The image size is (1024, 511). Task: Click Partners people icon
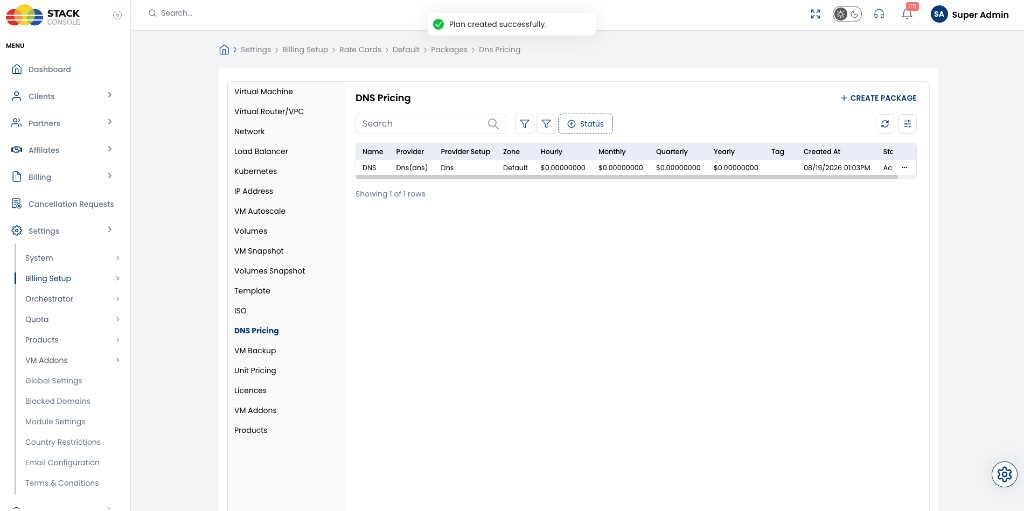(x=17, y=123)
